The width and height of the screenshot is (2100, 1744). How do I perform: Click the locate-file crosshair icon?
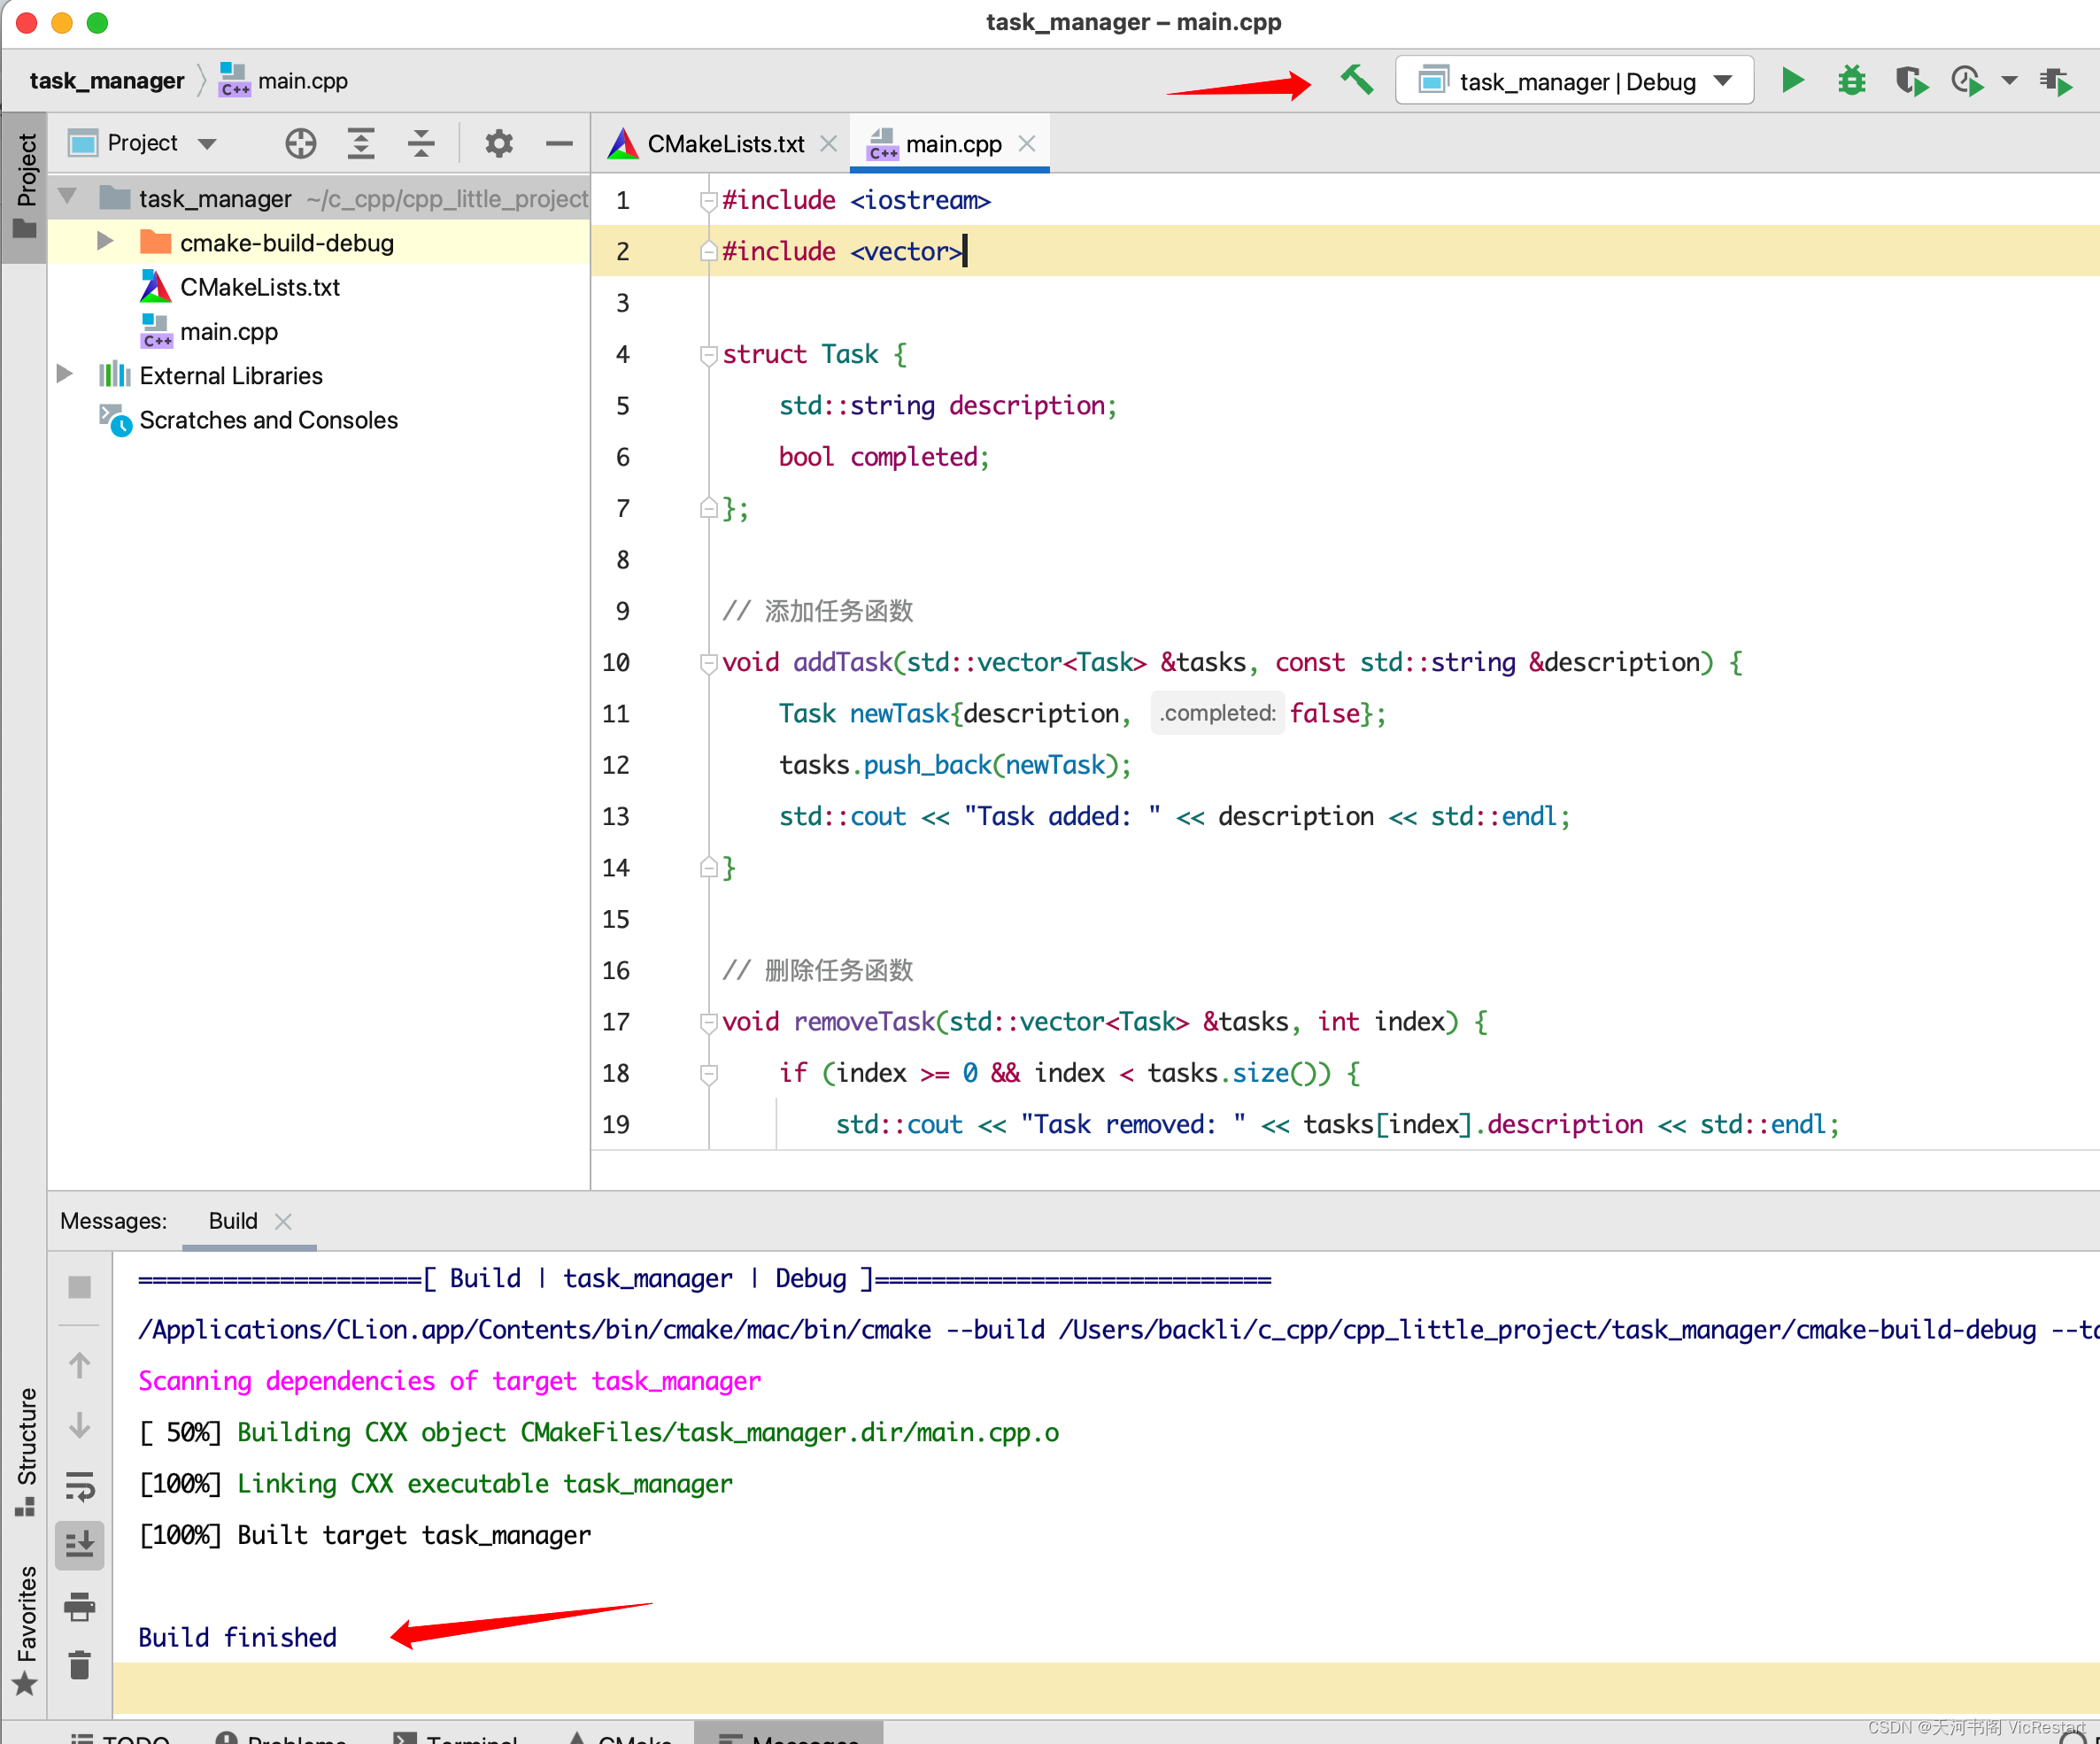pyautogui.click(x=300, y=144)
